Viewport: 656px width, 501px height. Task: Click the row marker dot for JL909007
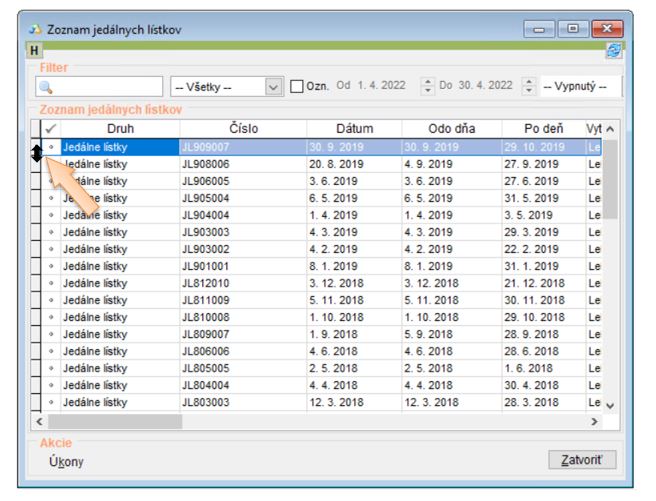click(51, 147)
